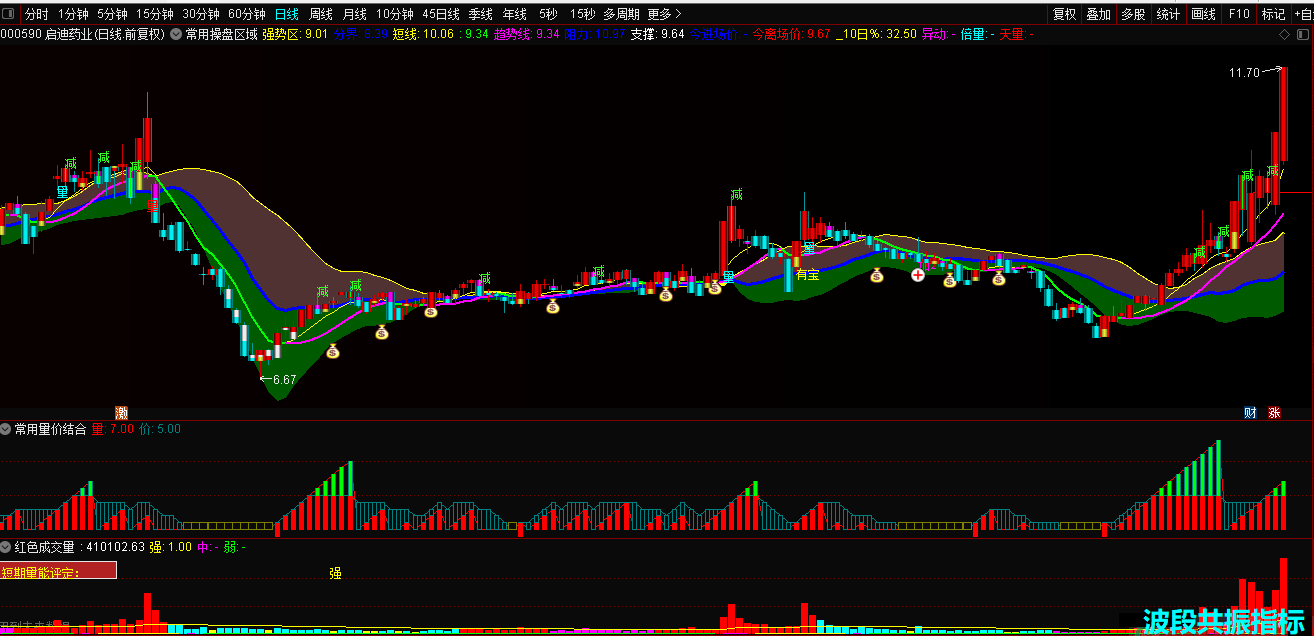Click the 减 marker above the tall mid-chart red candle
The height and width of the screenshot is (636, 1314).
point(736,195)
